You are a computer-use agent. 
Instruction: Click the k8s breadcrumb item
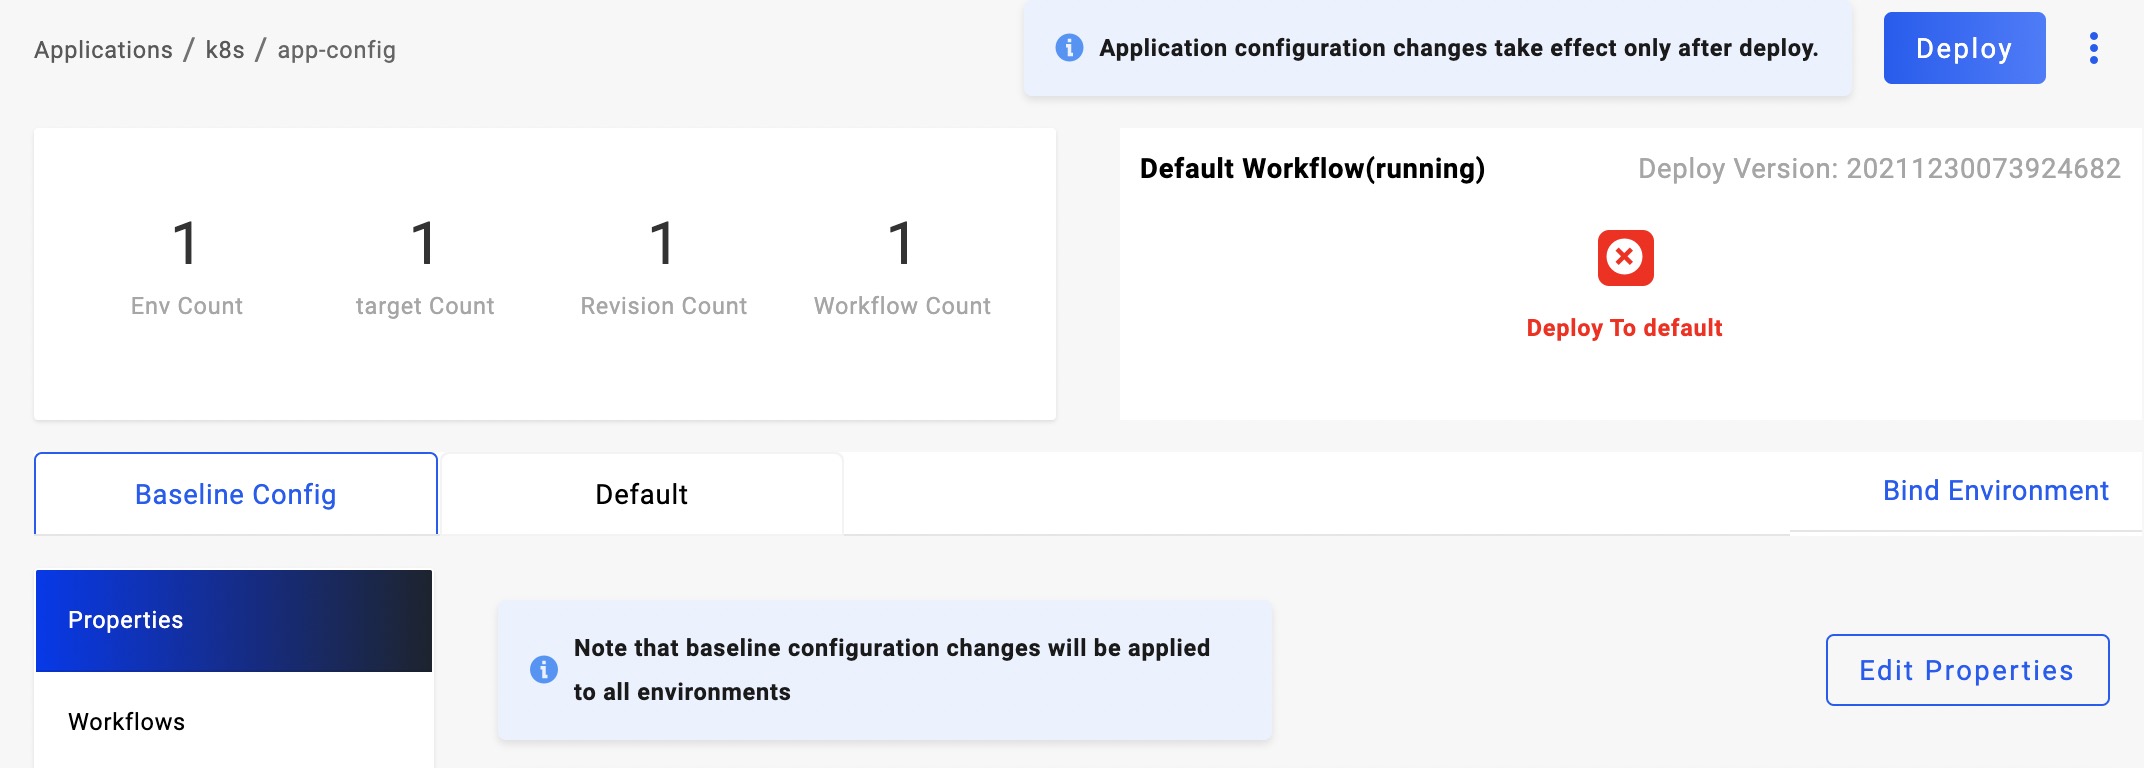225,50
